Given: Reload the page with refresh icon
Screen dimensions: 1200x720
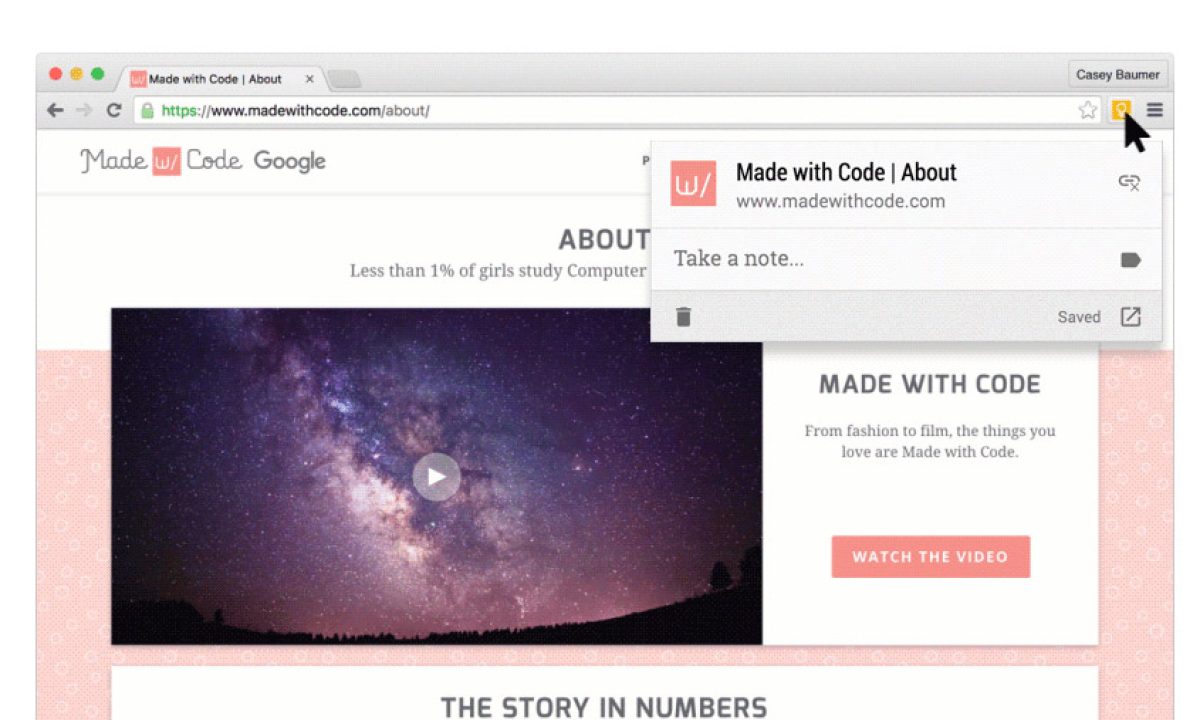Looking at the screenshot, I should (x=114, y=110).
